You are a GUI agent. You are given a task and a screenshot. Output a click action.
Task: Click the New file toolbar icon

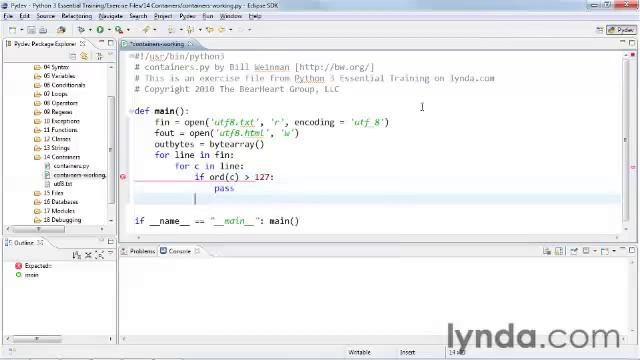(x=13, y=30)
